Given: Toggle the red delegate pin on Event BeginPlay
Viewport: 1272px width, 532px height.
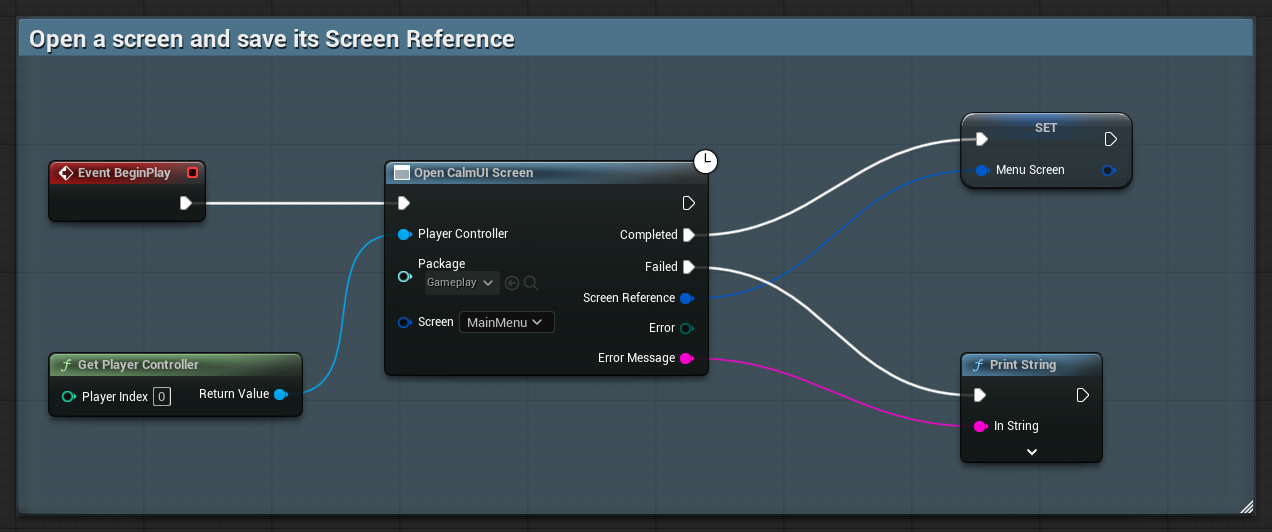Looking at the screenshot, I should tap(193, 173).
